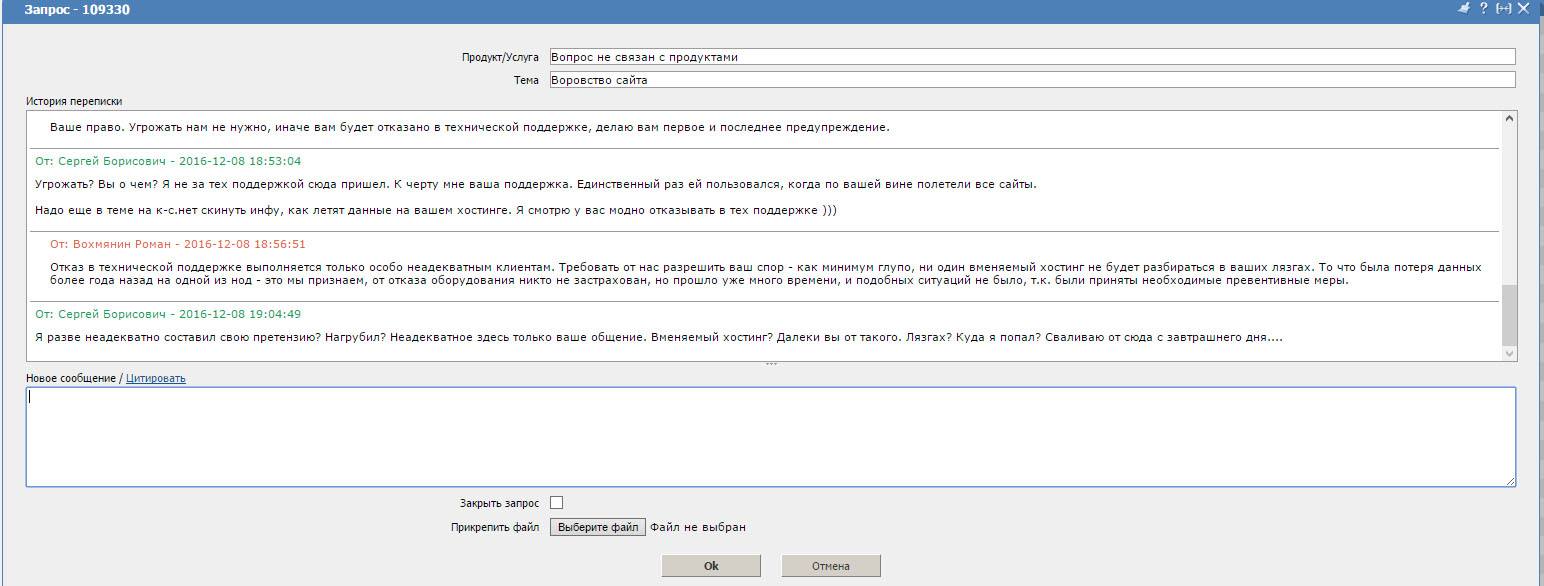Open help via the question mark icon
Viewport: 1544px width, 586px height.
[x=1484, y=8]
